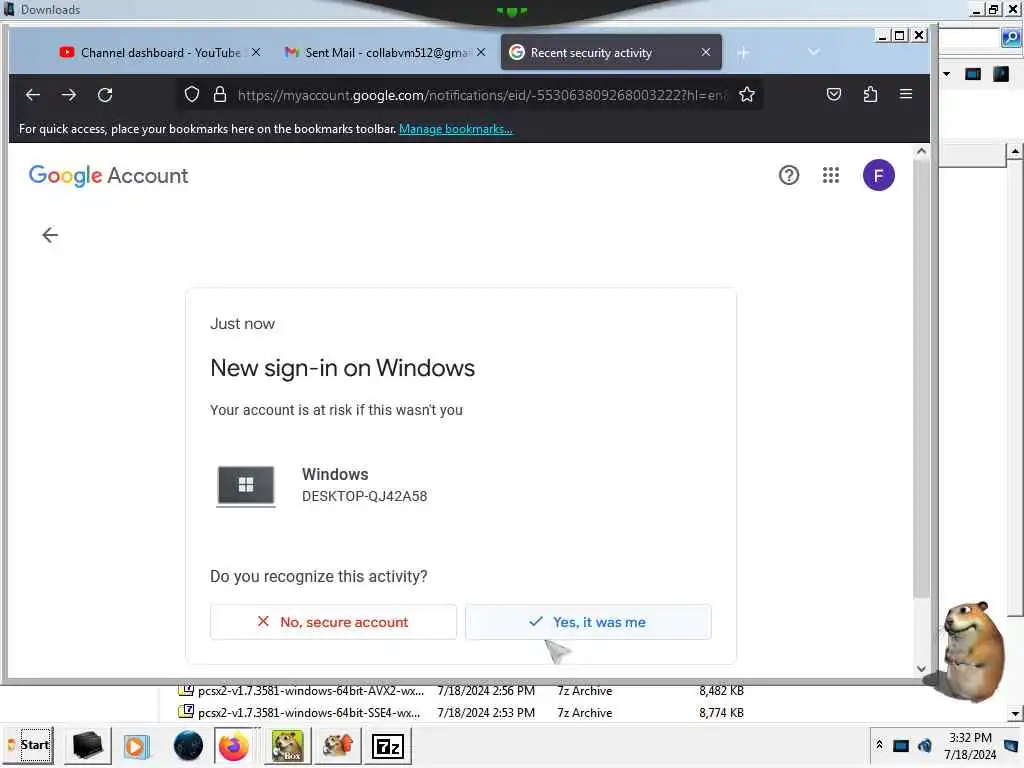1024x768 pixels.
Task: Open the Google apps grid
Action: click(831, 175)
